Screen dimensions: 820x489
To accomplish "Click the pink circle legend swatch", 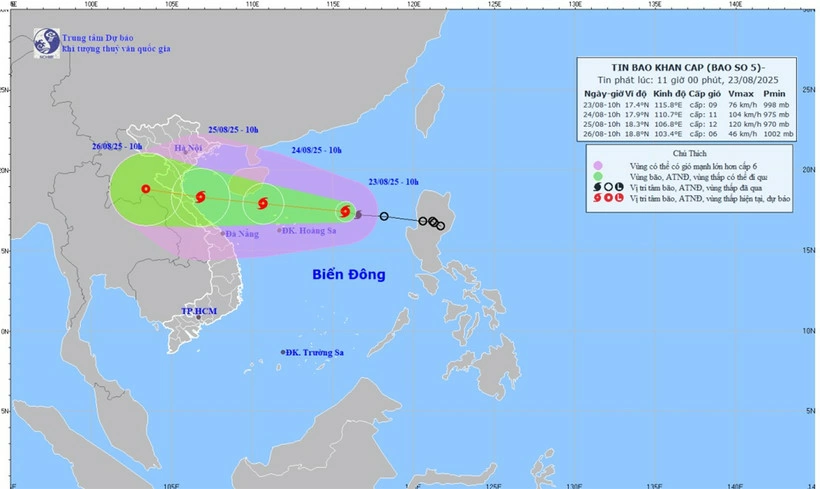I will 597,166.
